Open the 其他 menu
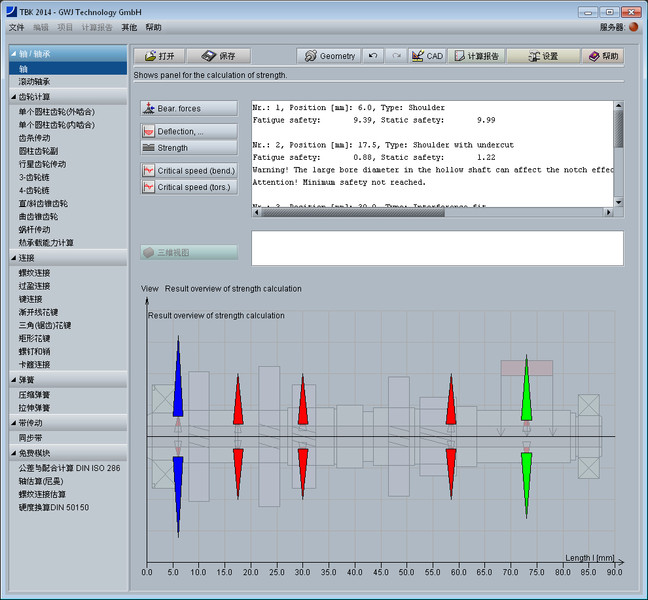The image size is (648, 600). tap(129, 28)
